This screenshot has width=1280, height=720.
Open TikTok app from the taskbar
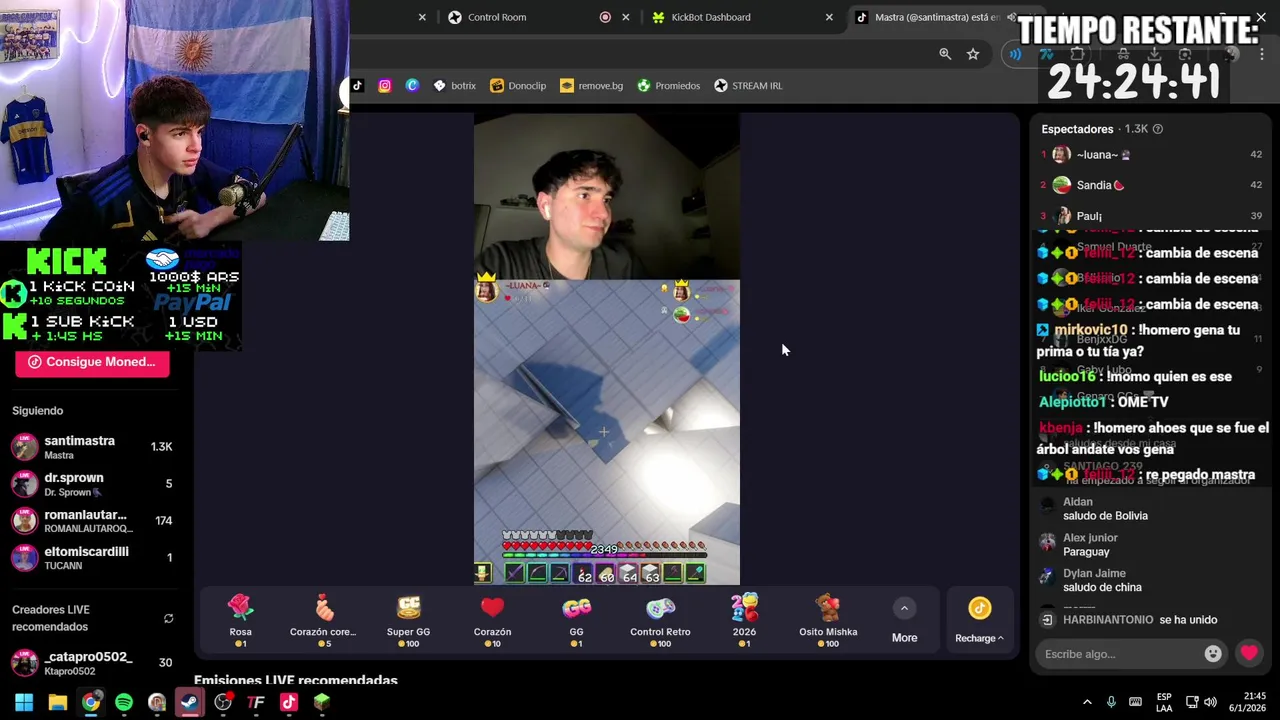point(289,702)
